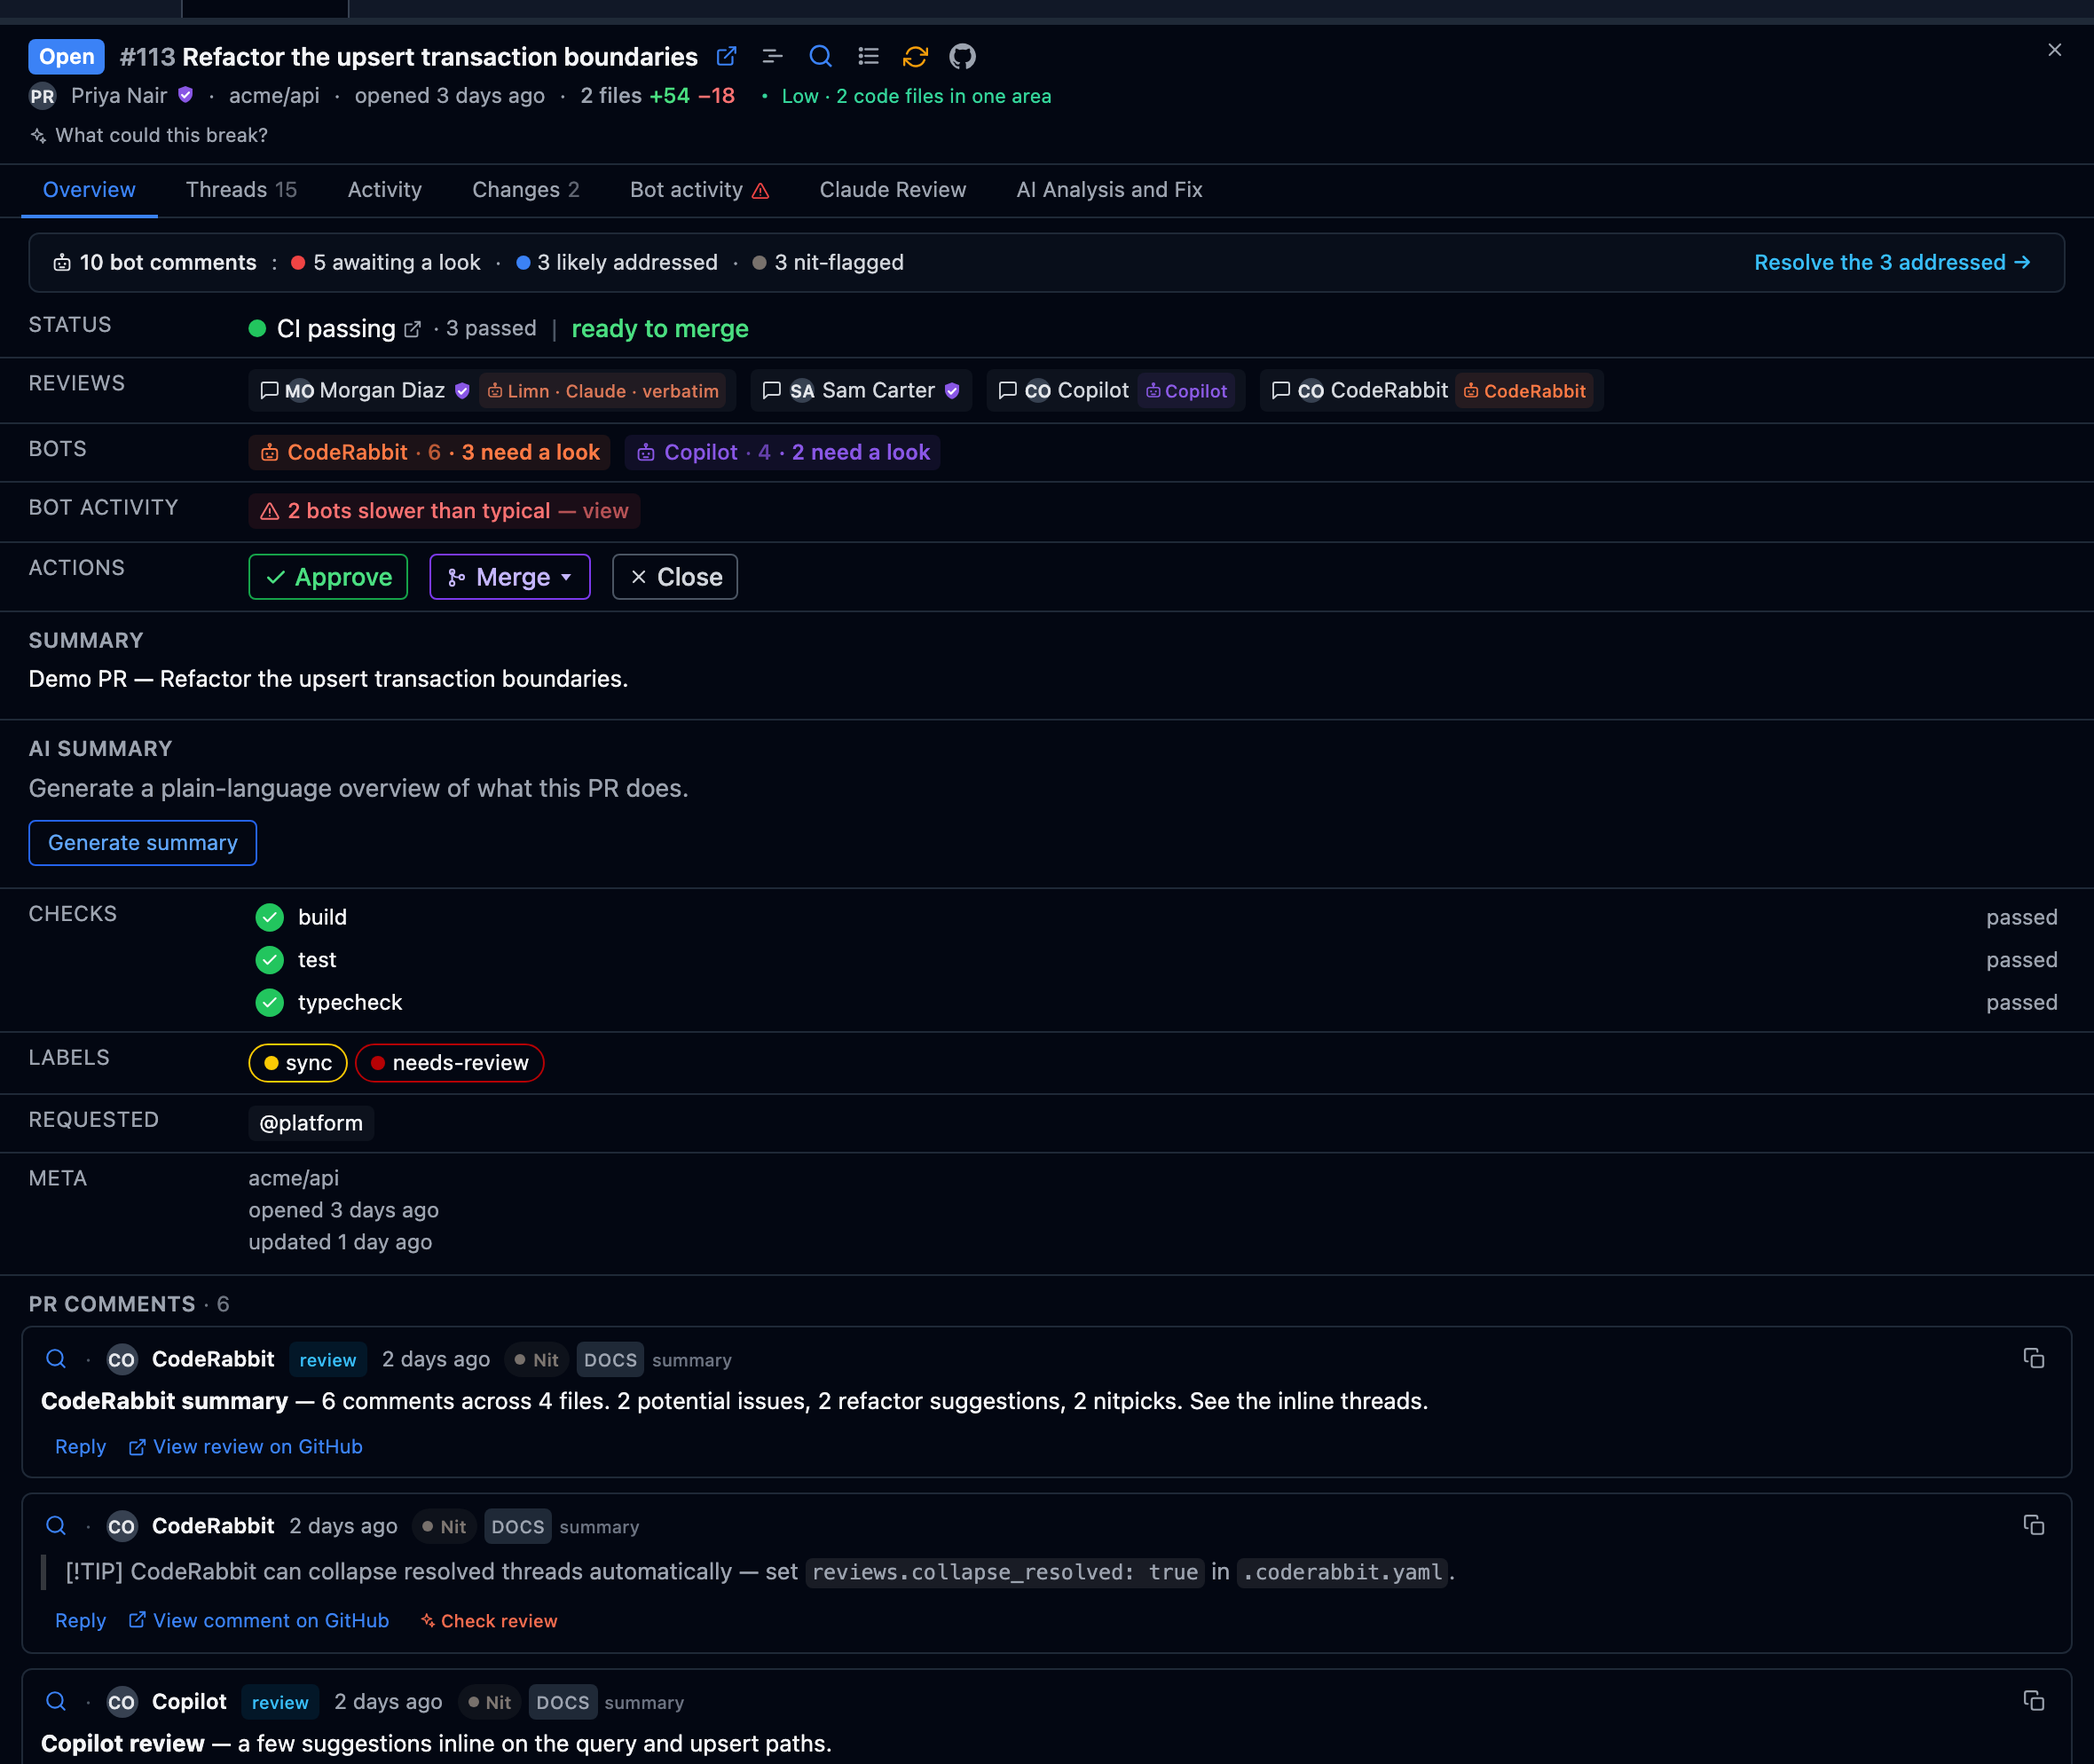Click the 'Limn · Claude · verbatim' tag
Screen dimensions: 2094x1764
click(x=604, y=391)
